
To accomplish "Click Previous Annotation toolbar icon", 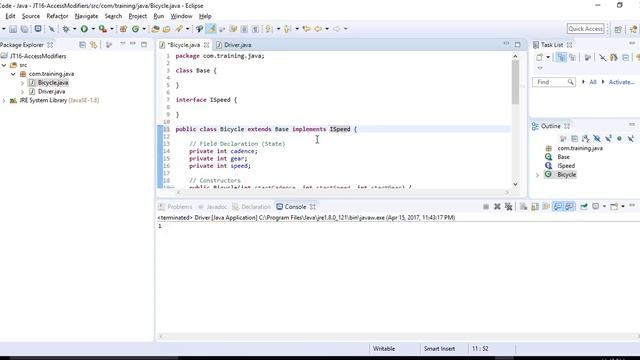I will pos(287,29).
